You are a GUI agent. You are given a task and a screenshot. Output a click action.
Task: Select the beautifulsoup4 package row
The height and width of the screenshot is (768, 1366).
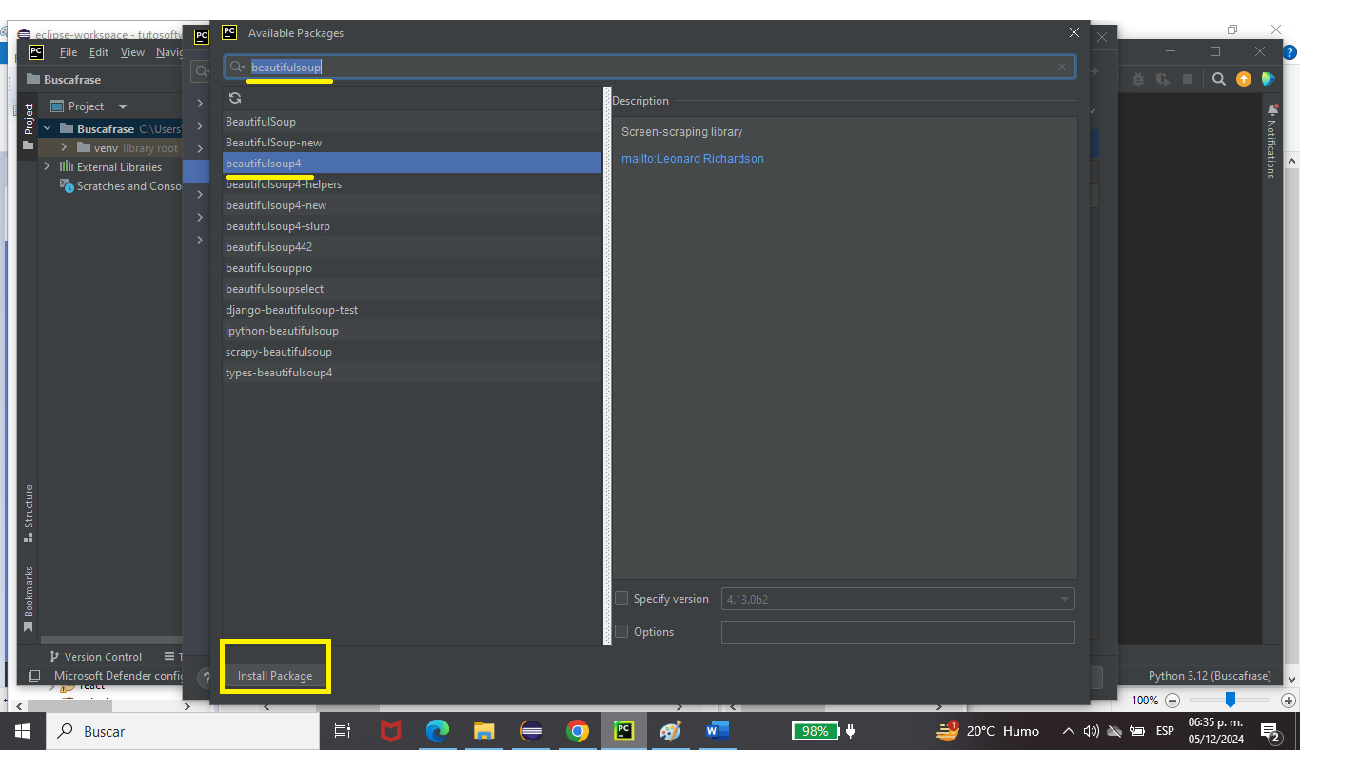[412, 163]
